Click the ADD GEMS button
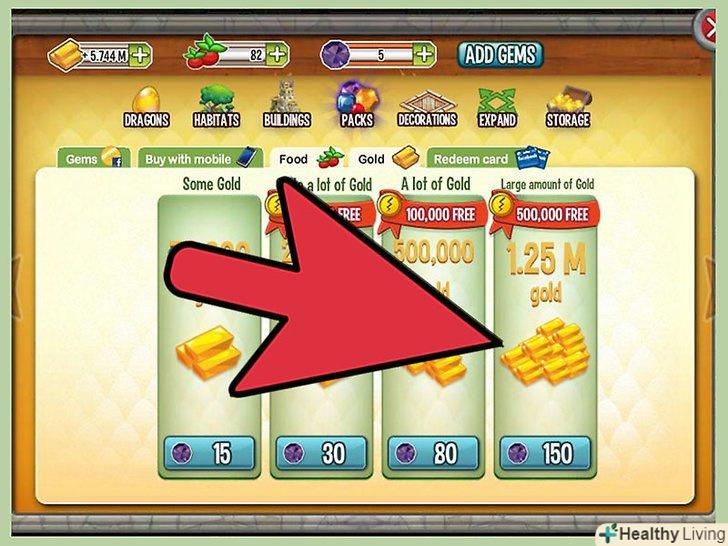 [500, 55]
